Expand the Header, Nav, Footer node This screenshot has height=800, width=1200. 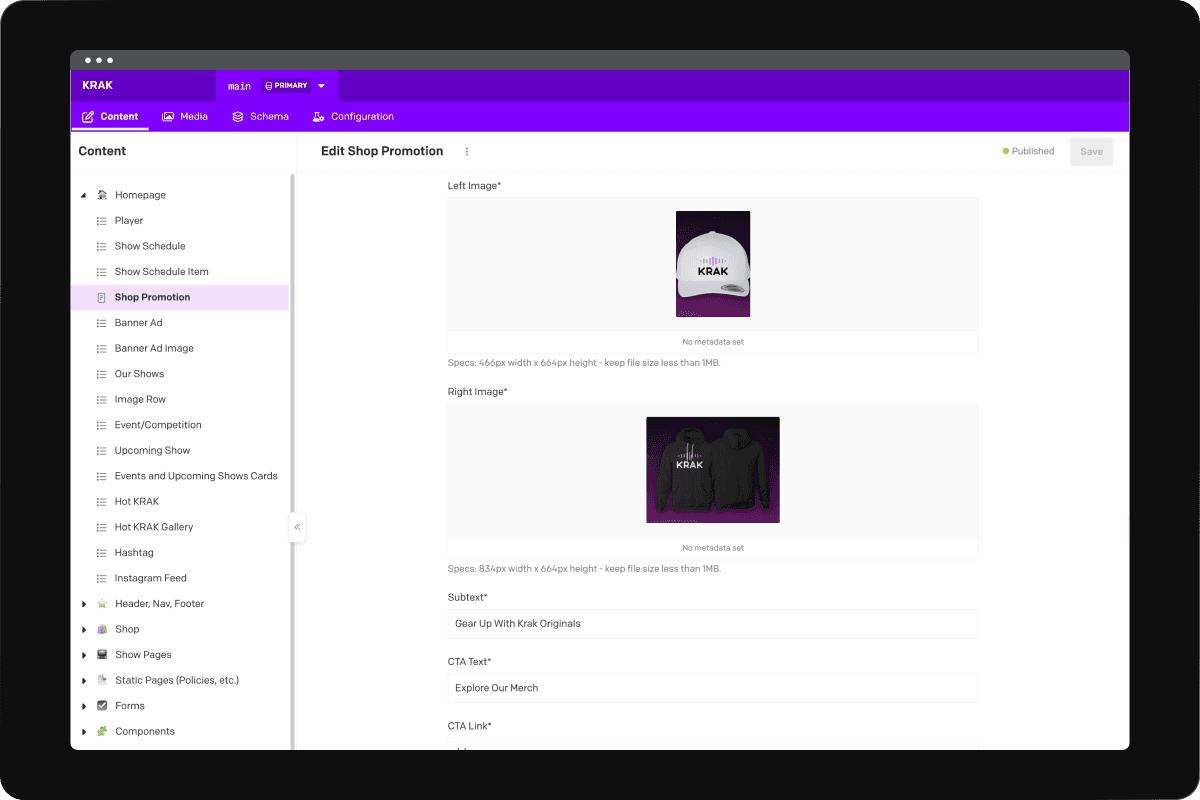84,604
